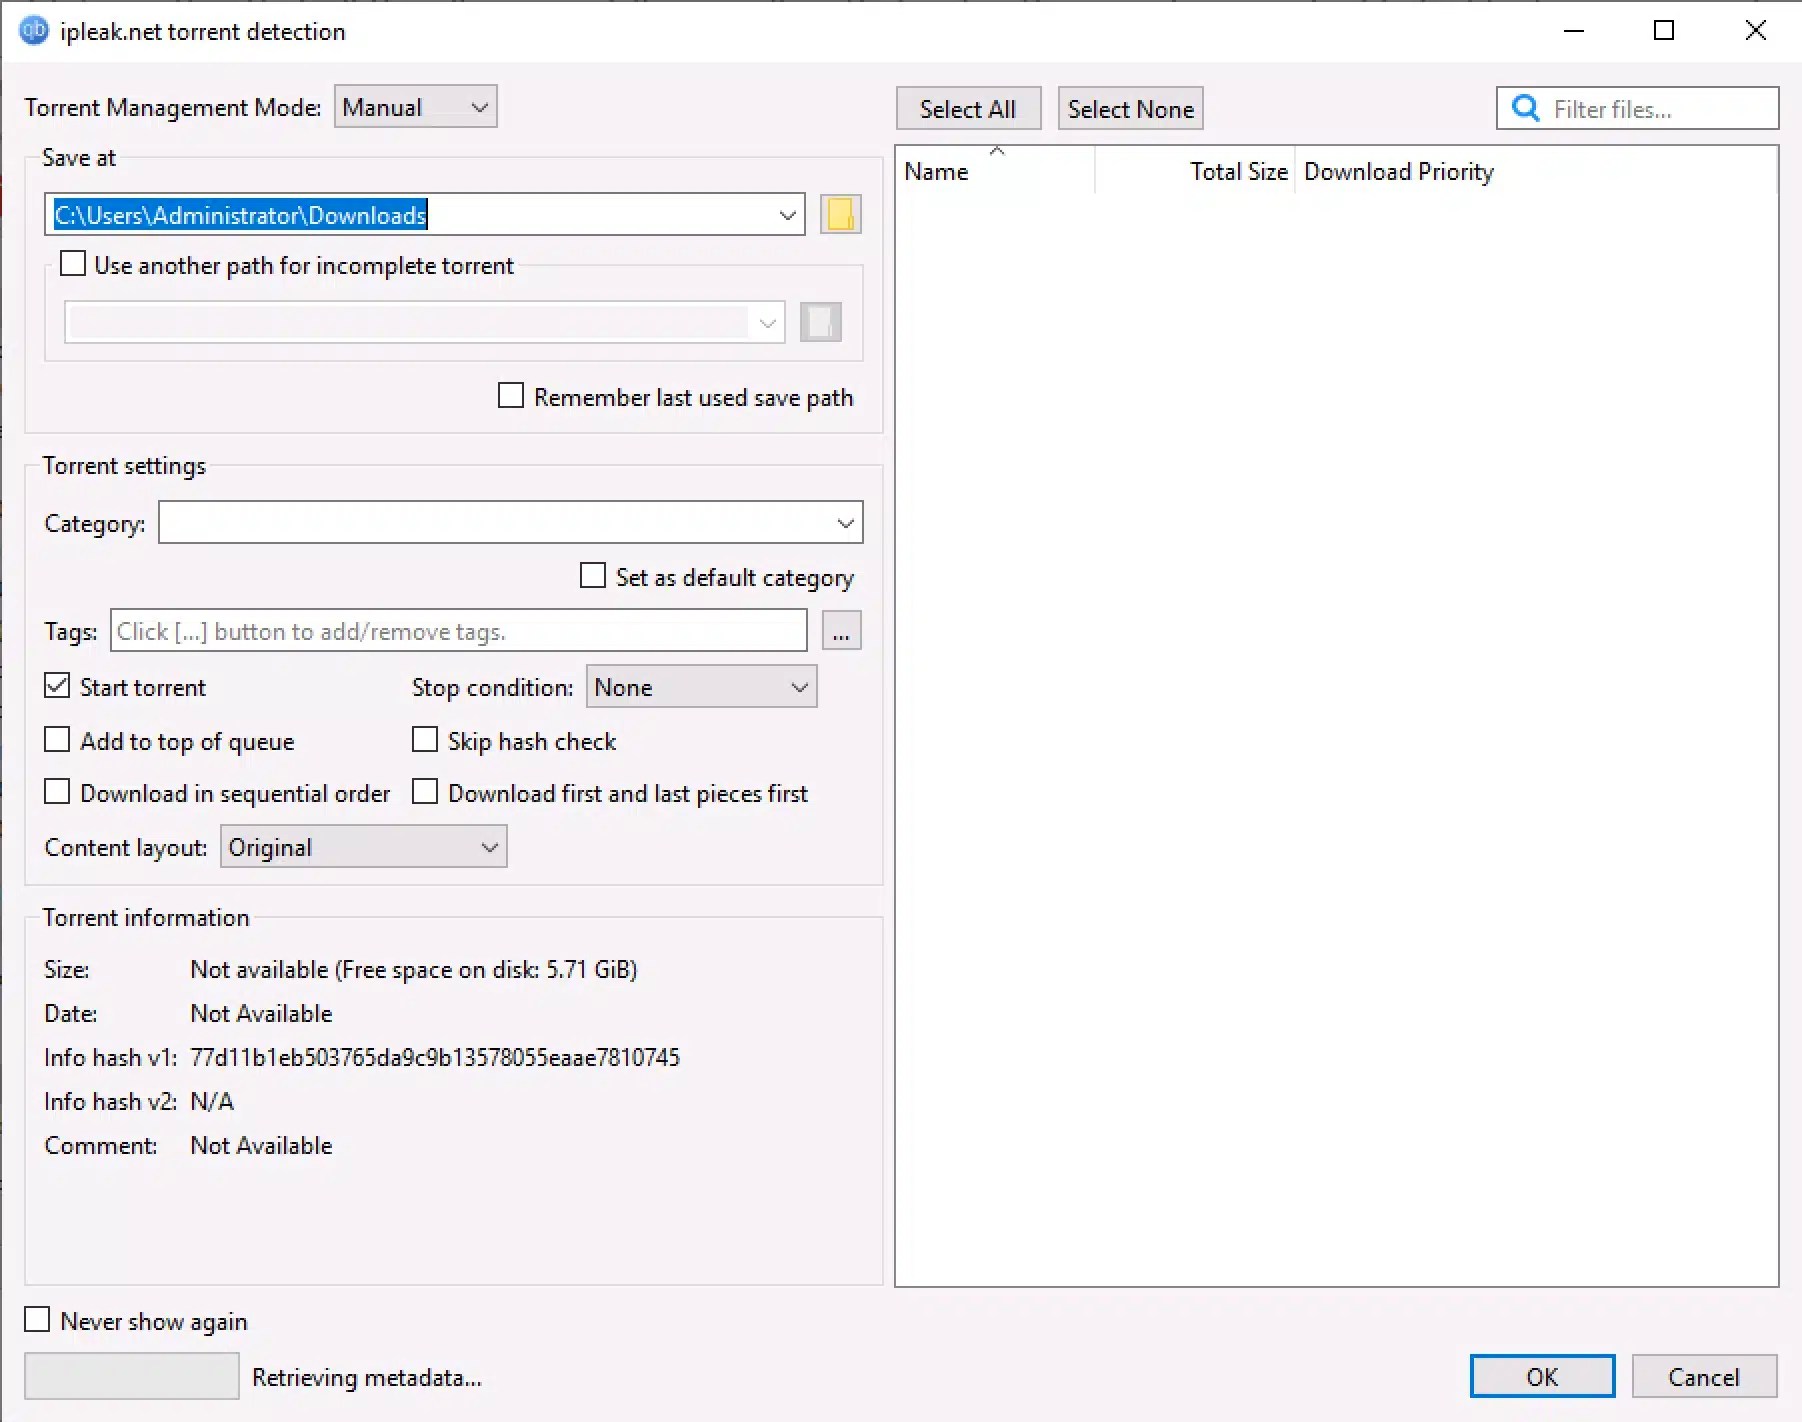Enable Skip hash check

(425, 739)
